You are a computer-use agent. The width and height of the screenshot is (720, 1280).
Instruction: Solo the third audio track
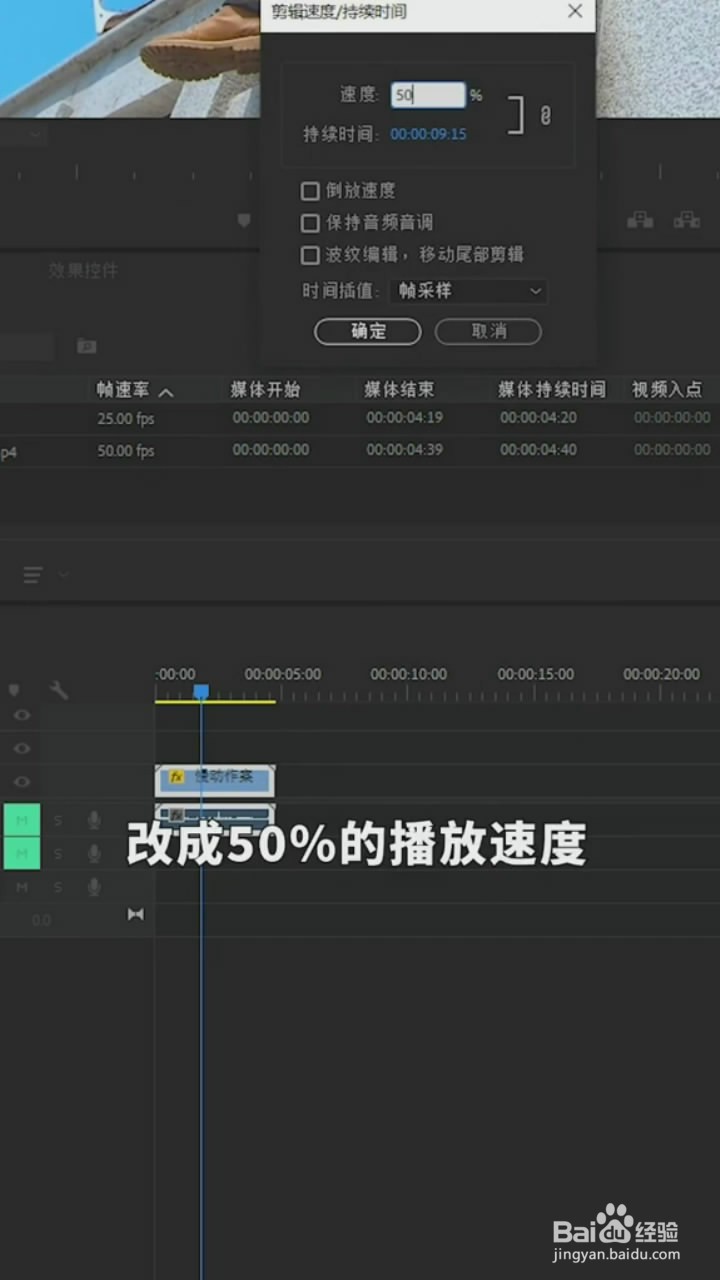(58, 887)
